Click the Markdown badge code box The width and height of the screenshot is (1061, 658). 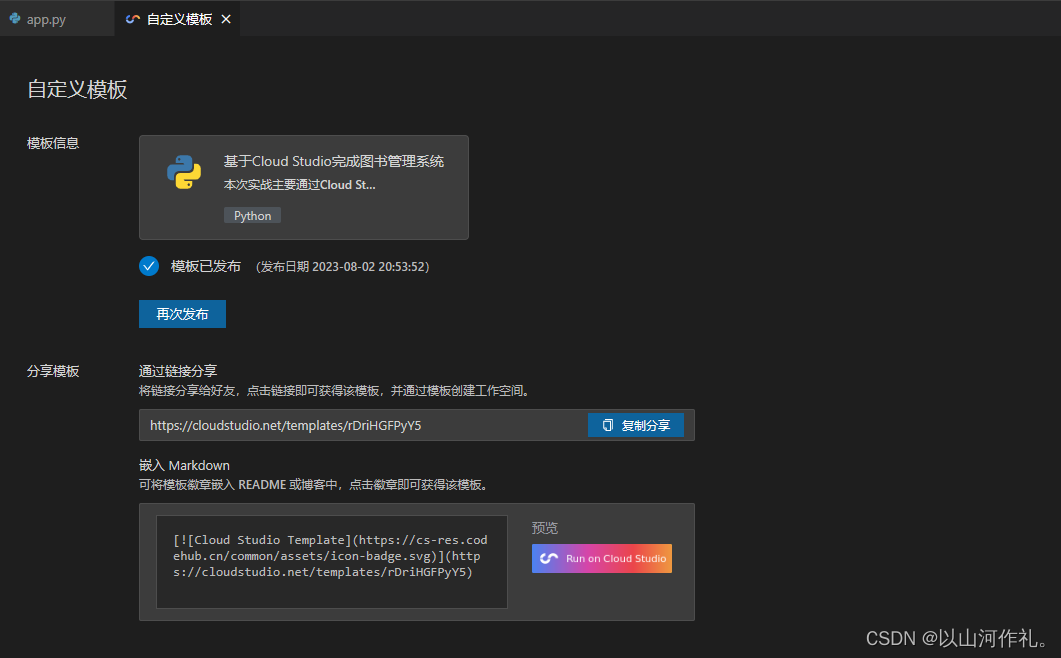[332, 561]
